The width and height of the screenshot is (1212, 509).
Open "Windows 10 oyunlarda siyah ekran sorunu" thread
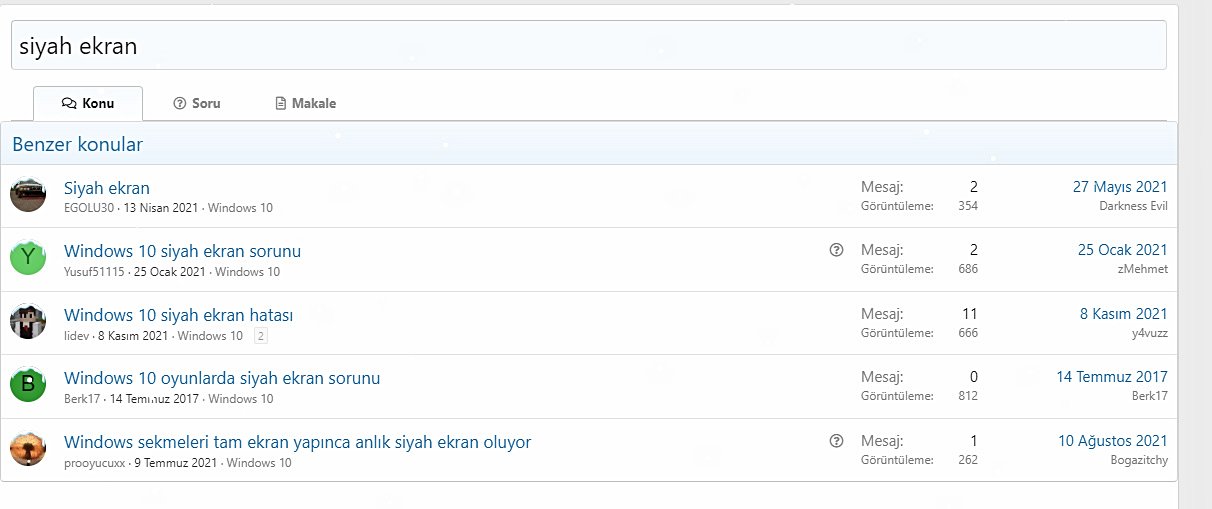click(x=222, y=378)
